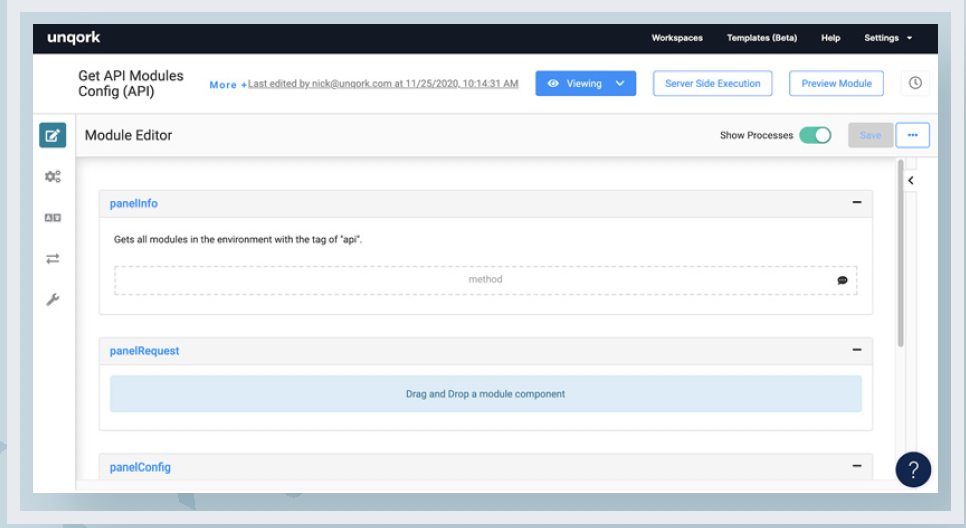The image size is (966, 528).
Task: Open the Settings dropdown menu
Action: 888,38
